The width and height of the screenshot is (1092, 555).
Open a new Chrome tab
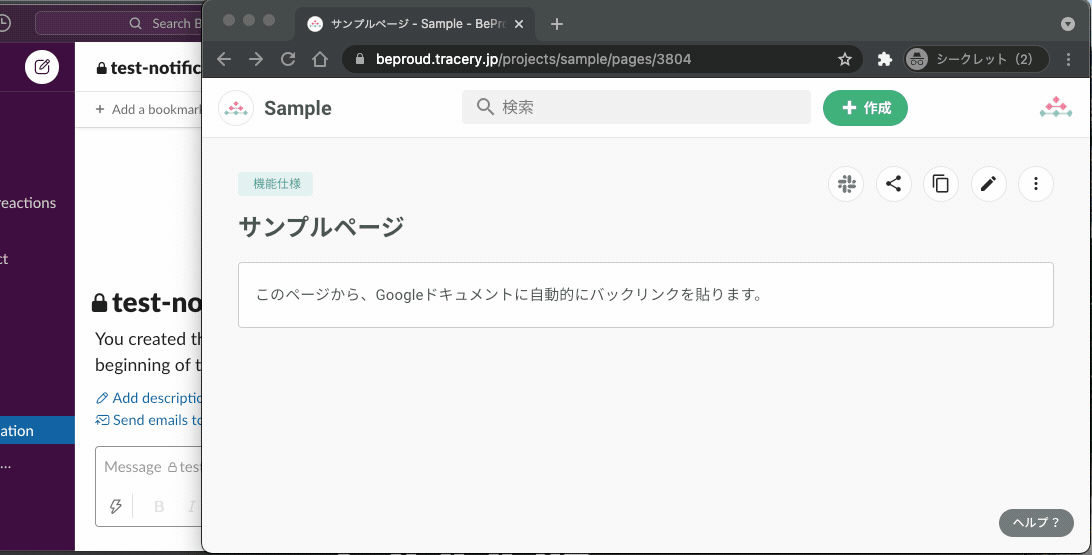pos(556,24)
